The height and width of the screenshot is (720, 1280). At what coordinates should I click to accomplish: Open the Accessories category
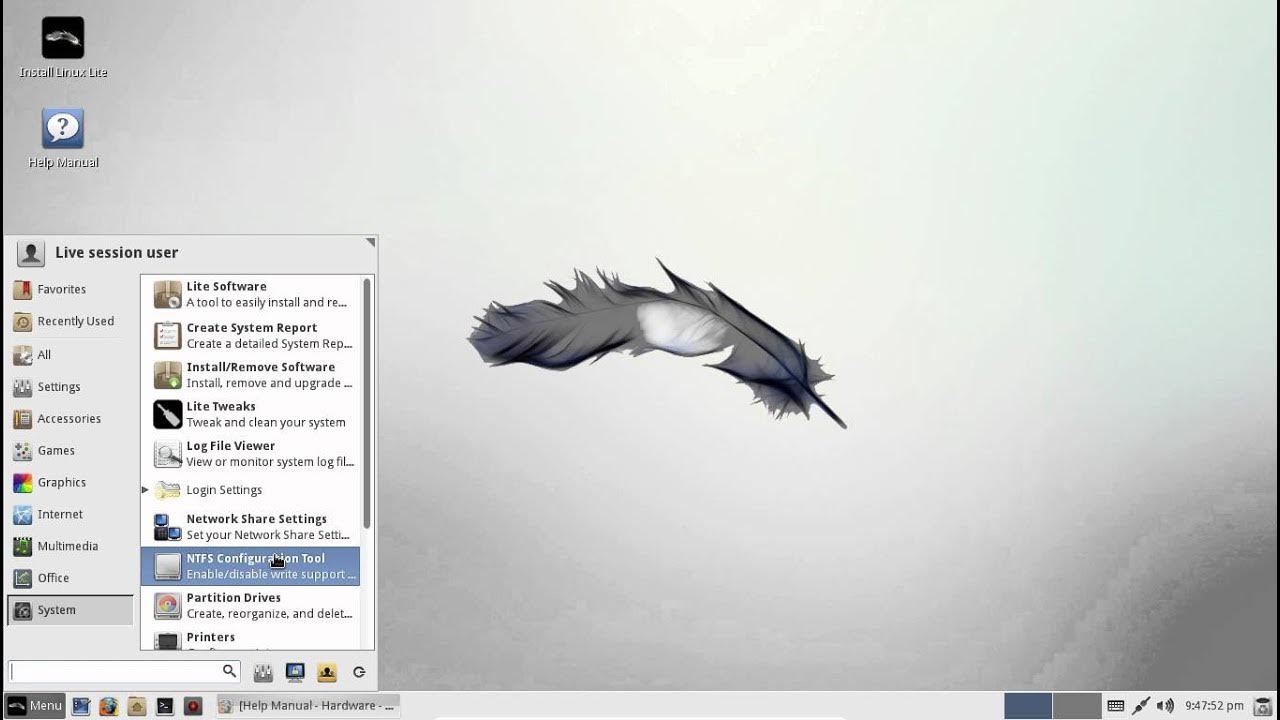(x=70, y=418)
